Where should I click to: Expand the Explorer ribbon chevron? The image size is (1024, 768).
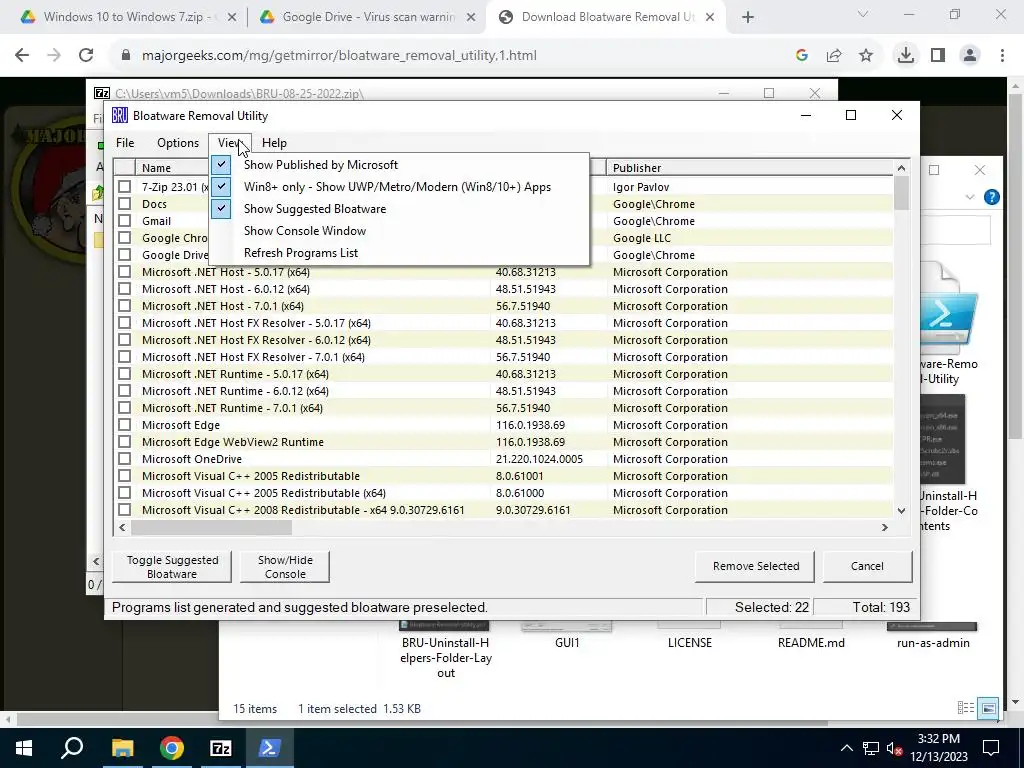[x=970, y=197]
